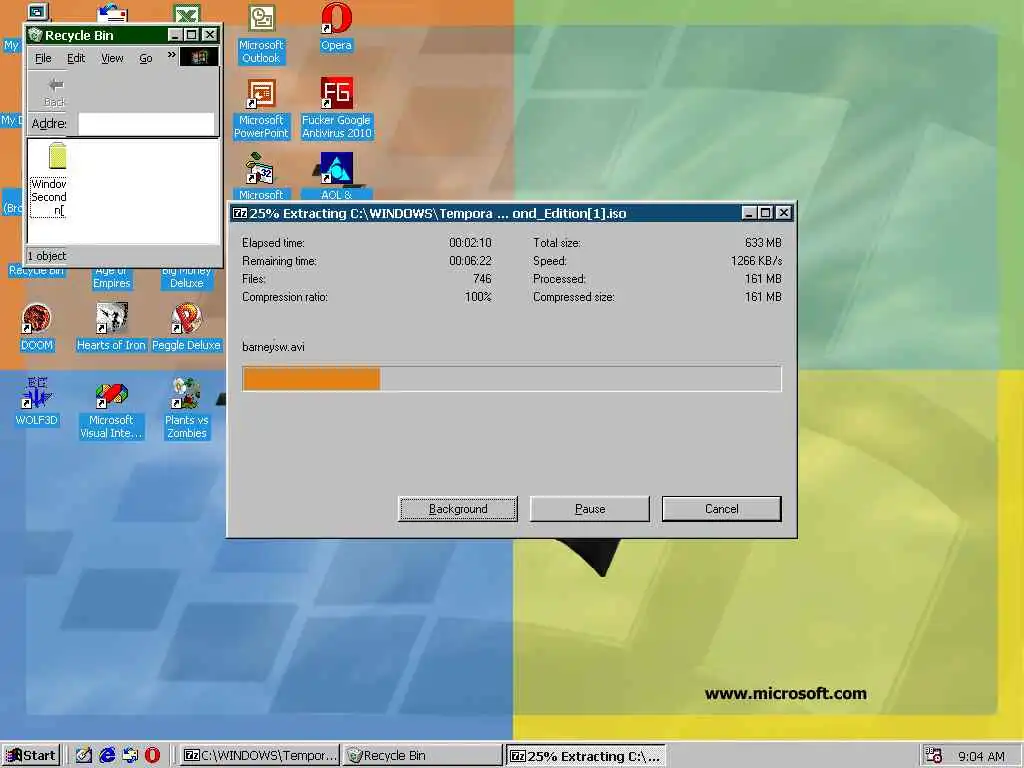
Task: Click the Remaining time value 00:06:22
Action: coord(470,261)
